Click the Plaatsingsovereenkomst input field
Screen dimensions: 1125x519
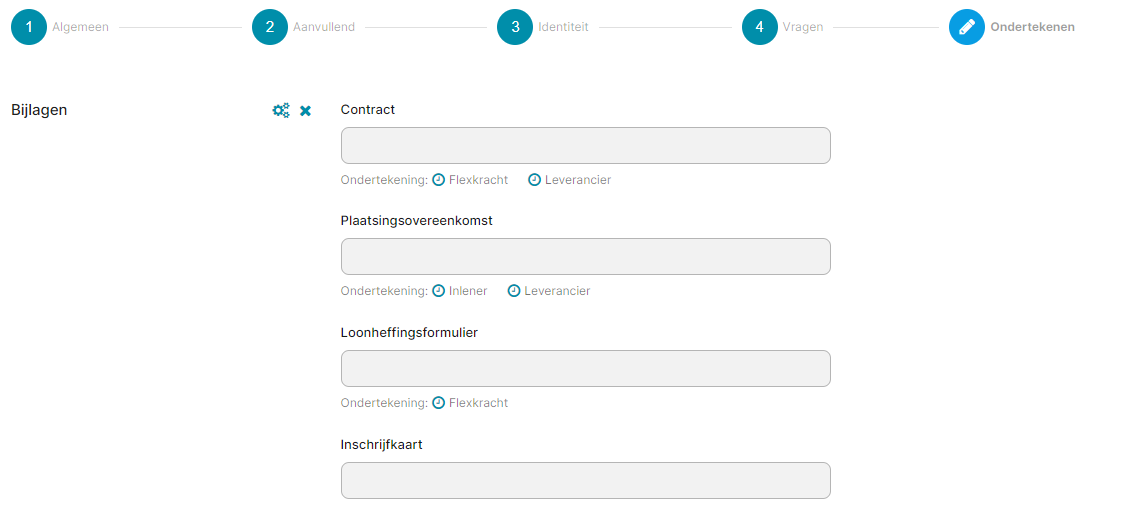(585, 256)
